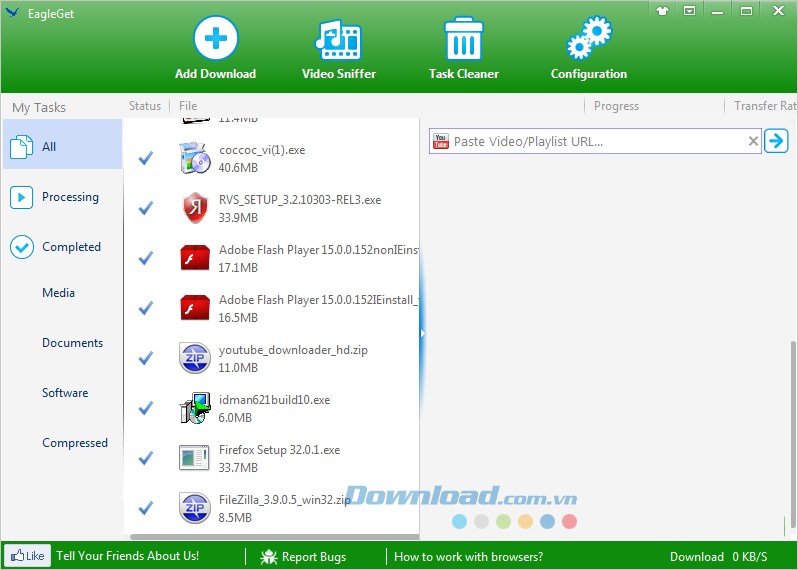Open the title bar dropdown menu arrow
798x570 pixels.
click(689, 10)
